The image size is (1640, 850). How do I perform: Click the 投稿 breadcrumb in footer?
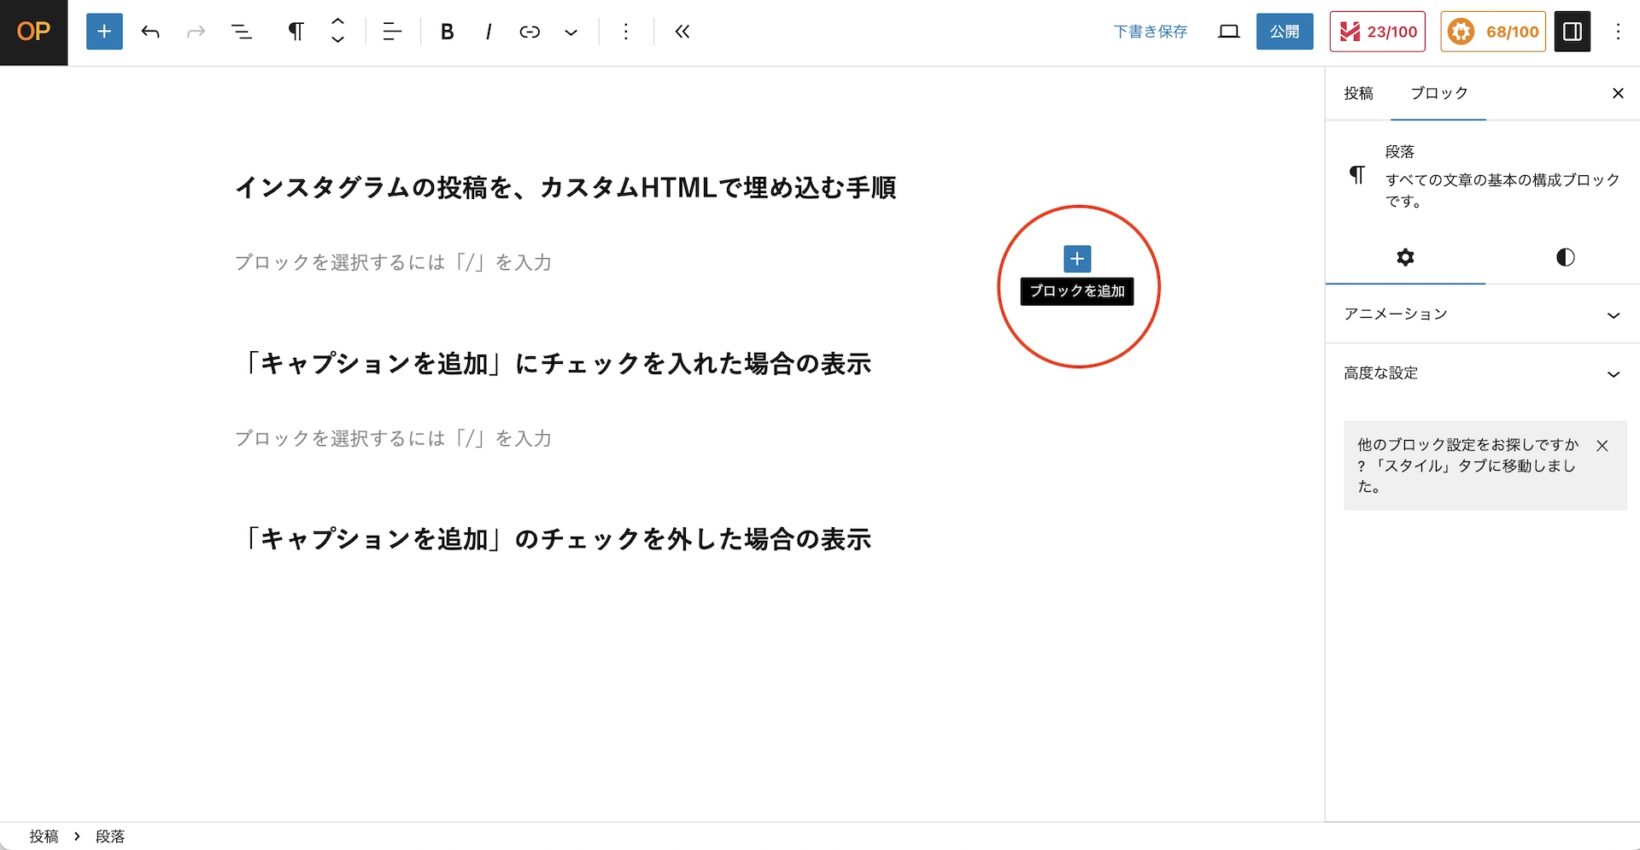44,836
